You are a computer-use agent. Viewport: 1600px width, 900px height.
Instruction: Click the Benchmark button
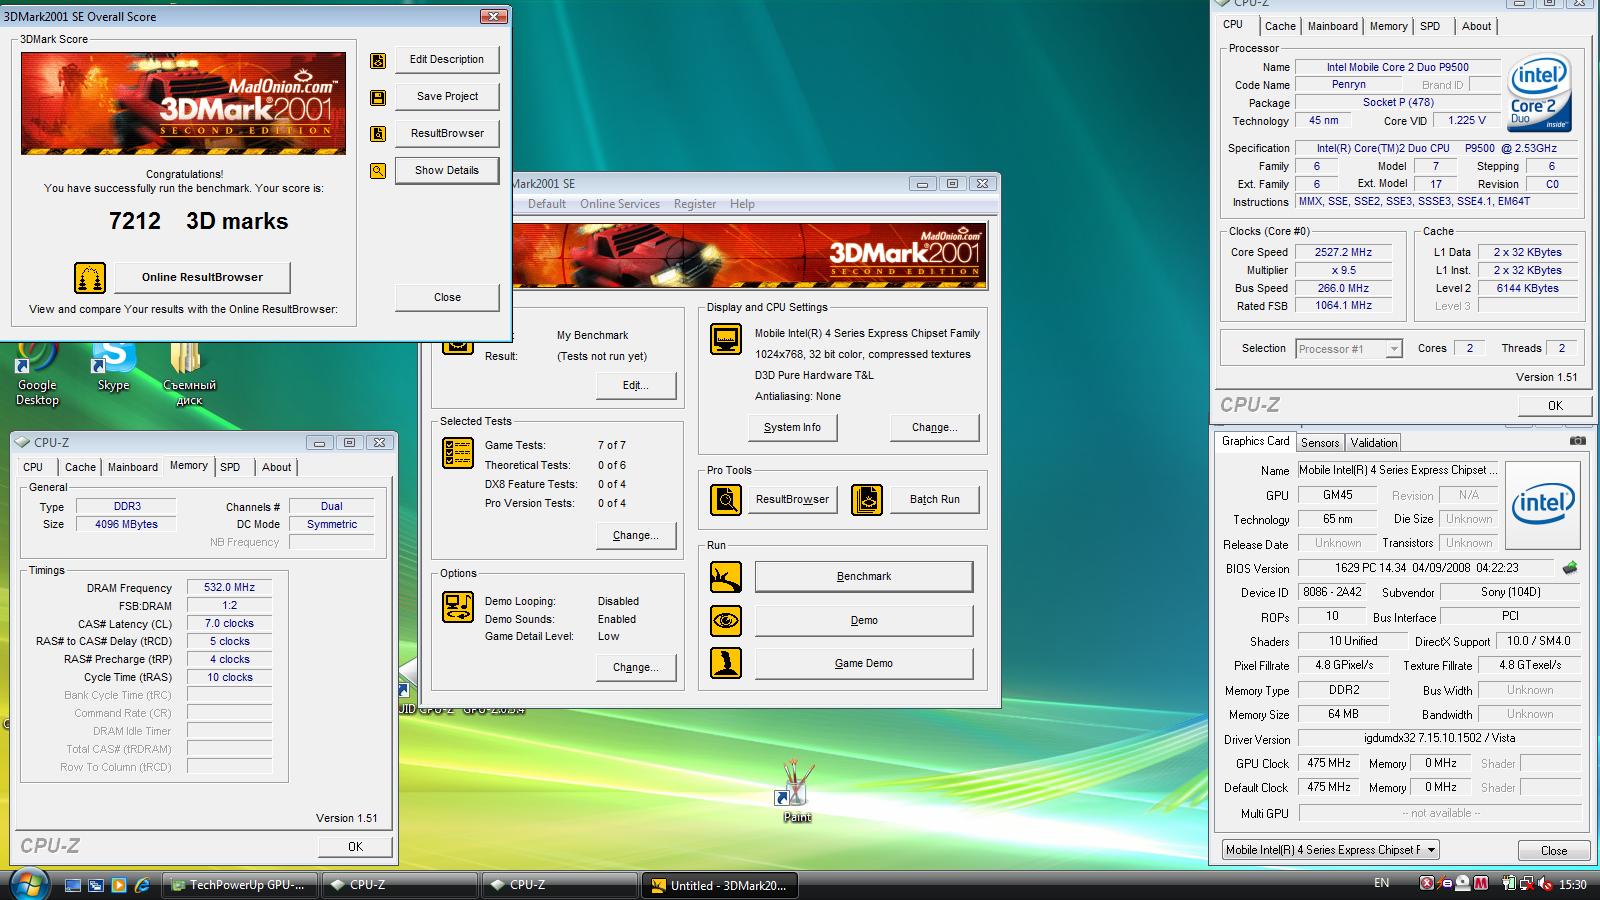(864, 577)
